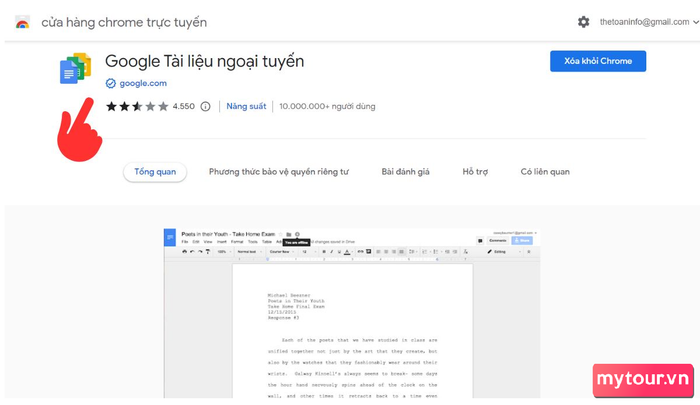Open the Hỗ trợ tab

click(475, 172)
